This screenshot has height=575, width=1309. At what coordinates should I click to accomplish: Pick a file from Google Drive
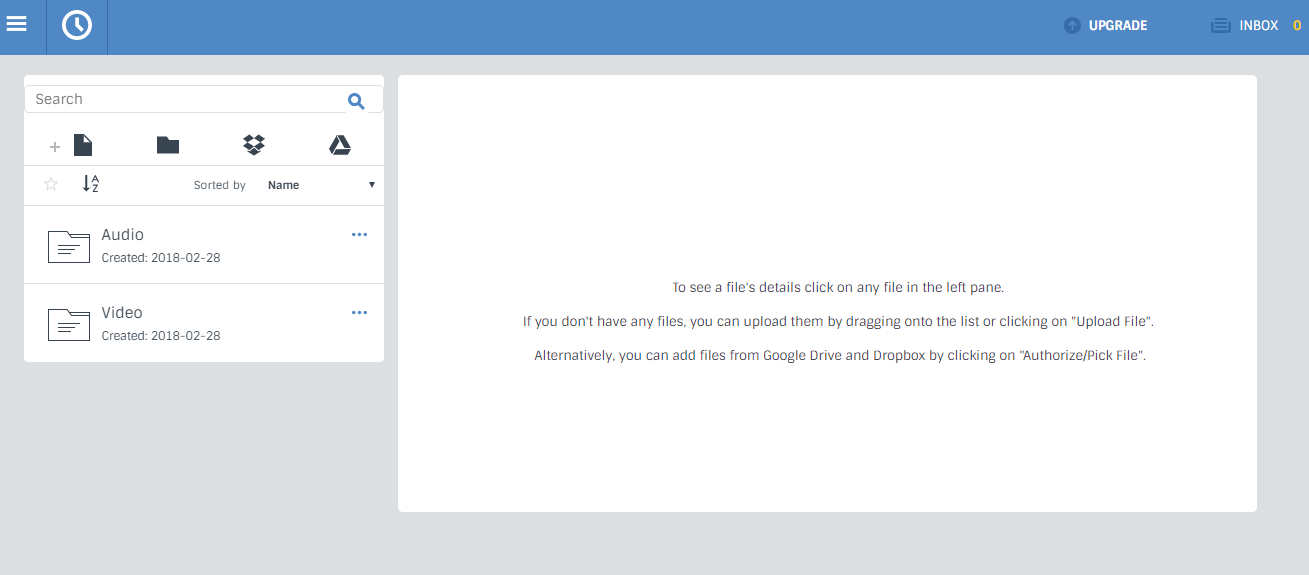click(340, 146)
